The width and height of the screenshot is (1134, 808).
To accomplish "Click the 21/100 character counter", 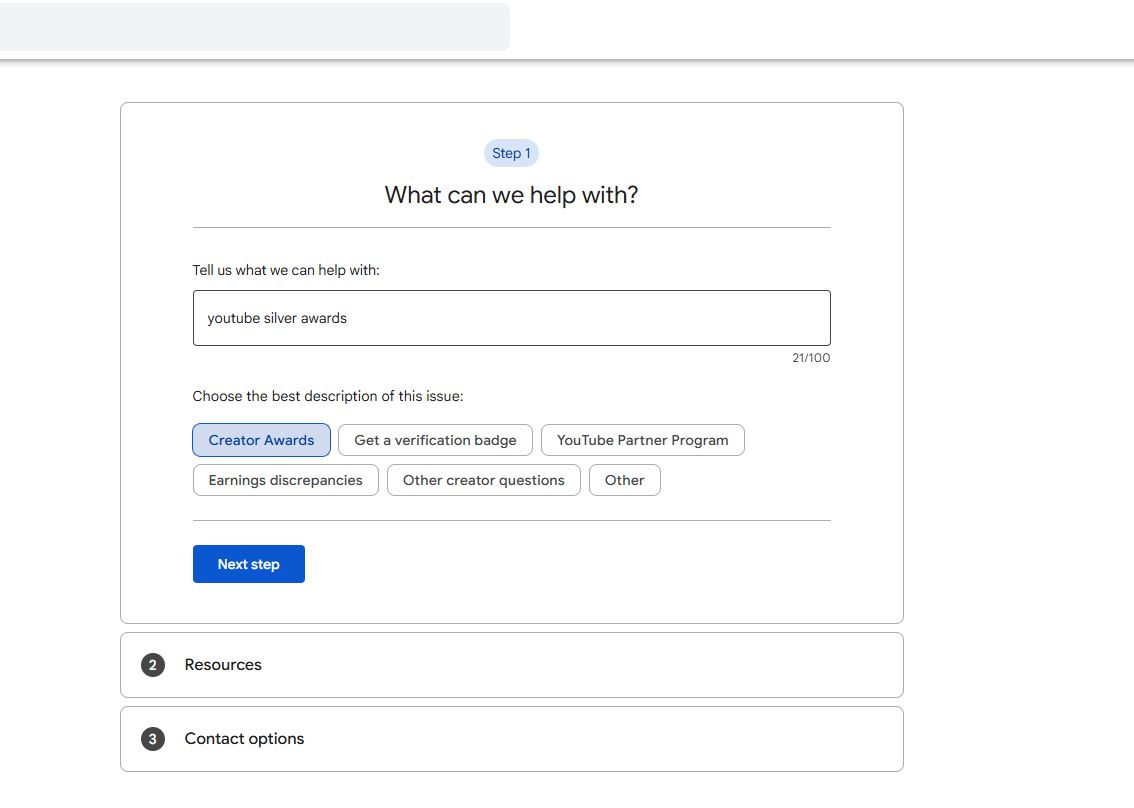I will click(x=810, y=358).
